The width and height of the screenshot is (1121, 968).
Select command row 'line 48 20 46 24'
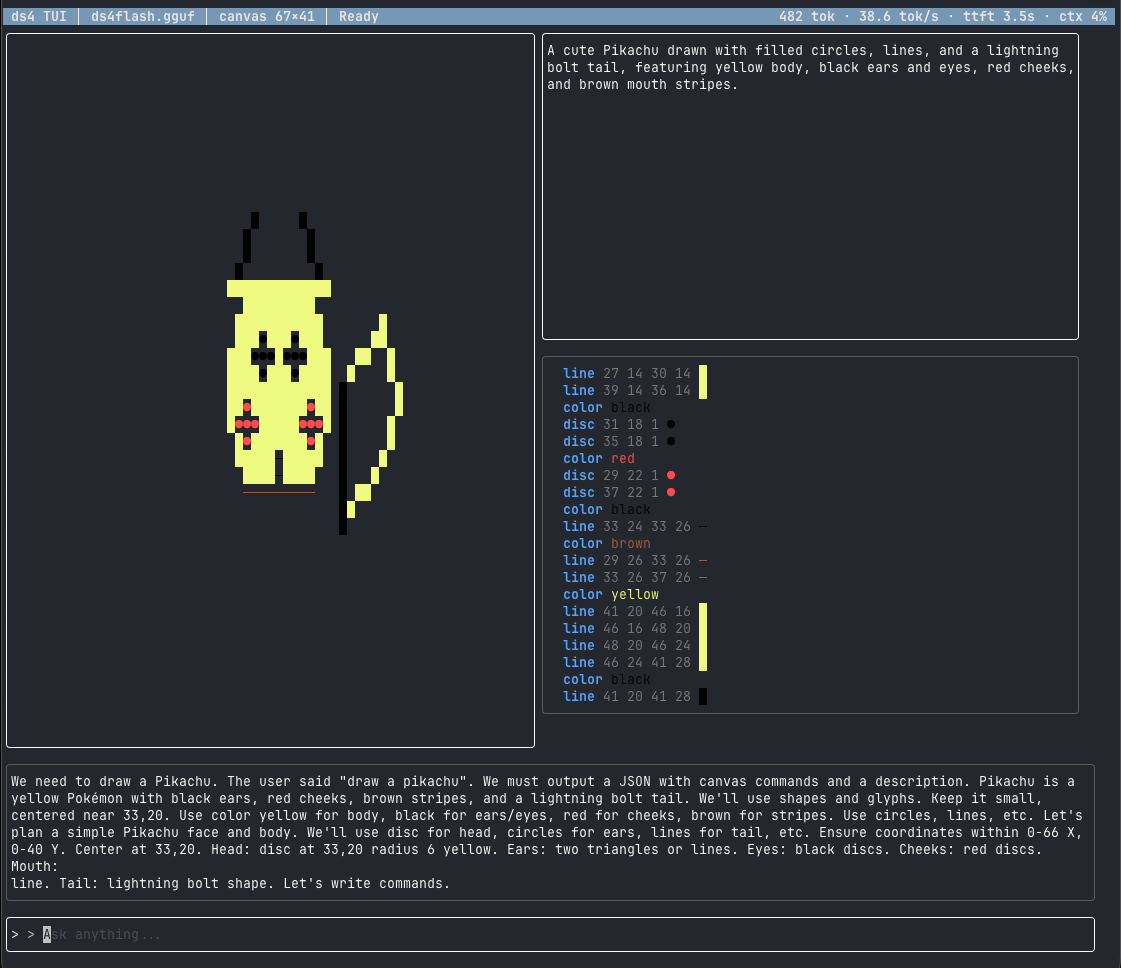pyautogui.click(x=634, y=646)
